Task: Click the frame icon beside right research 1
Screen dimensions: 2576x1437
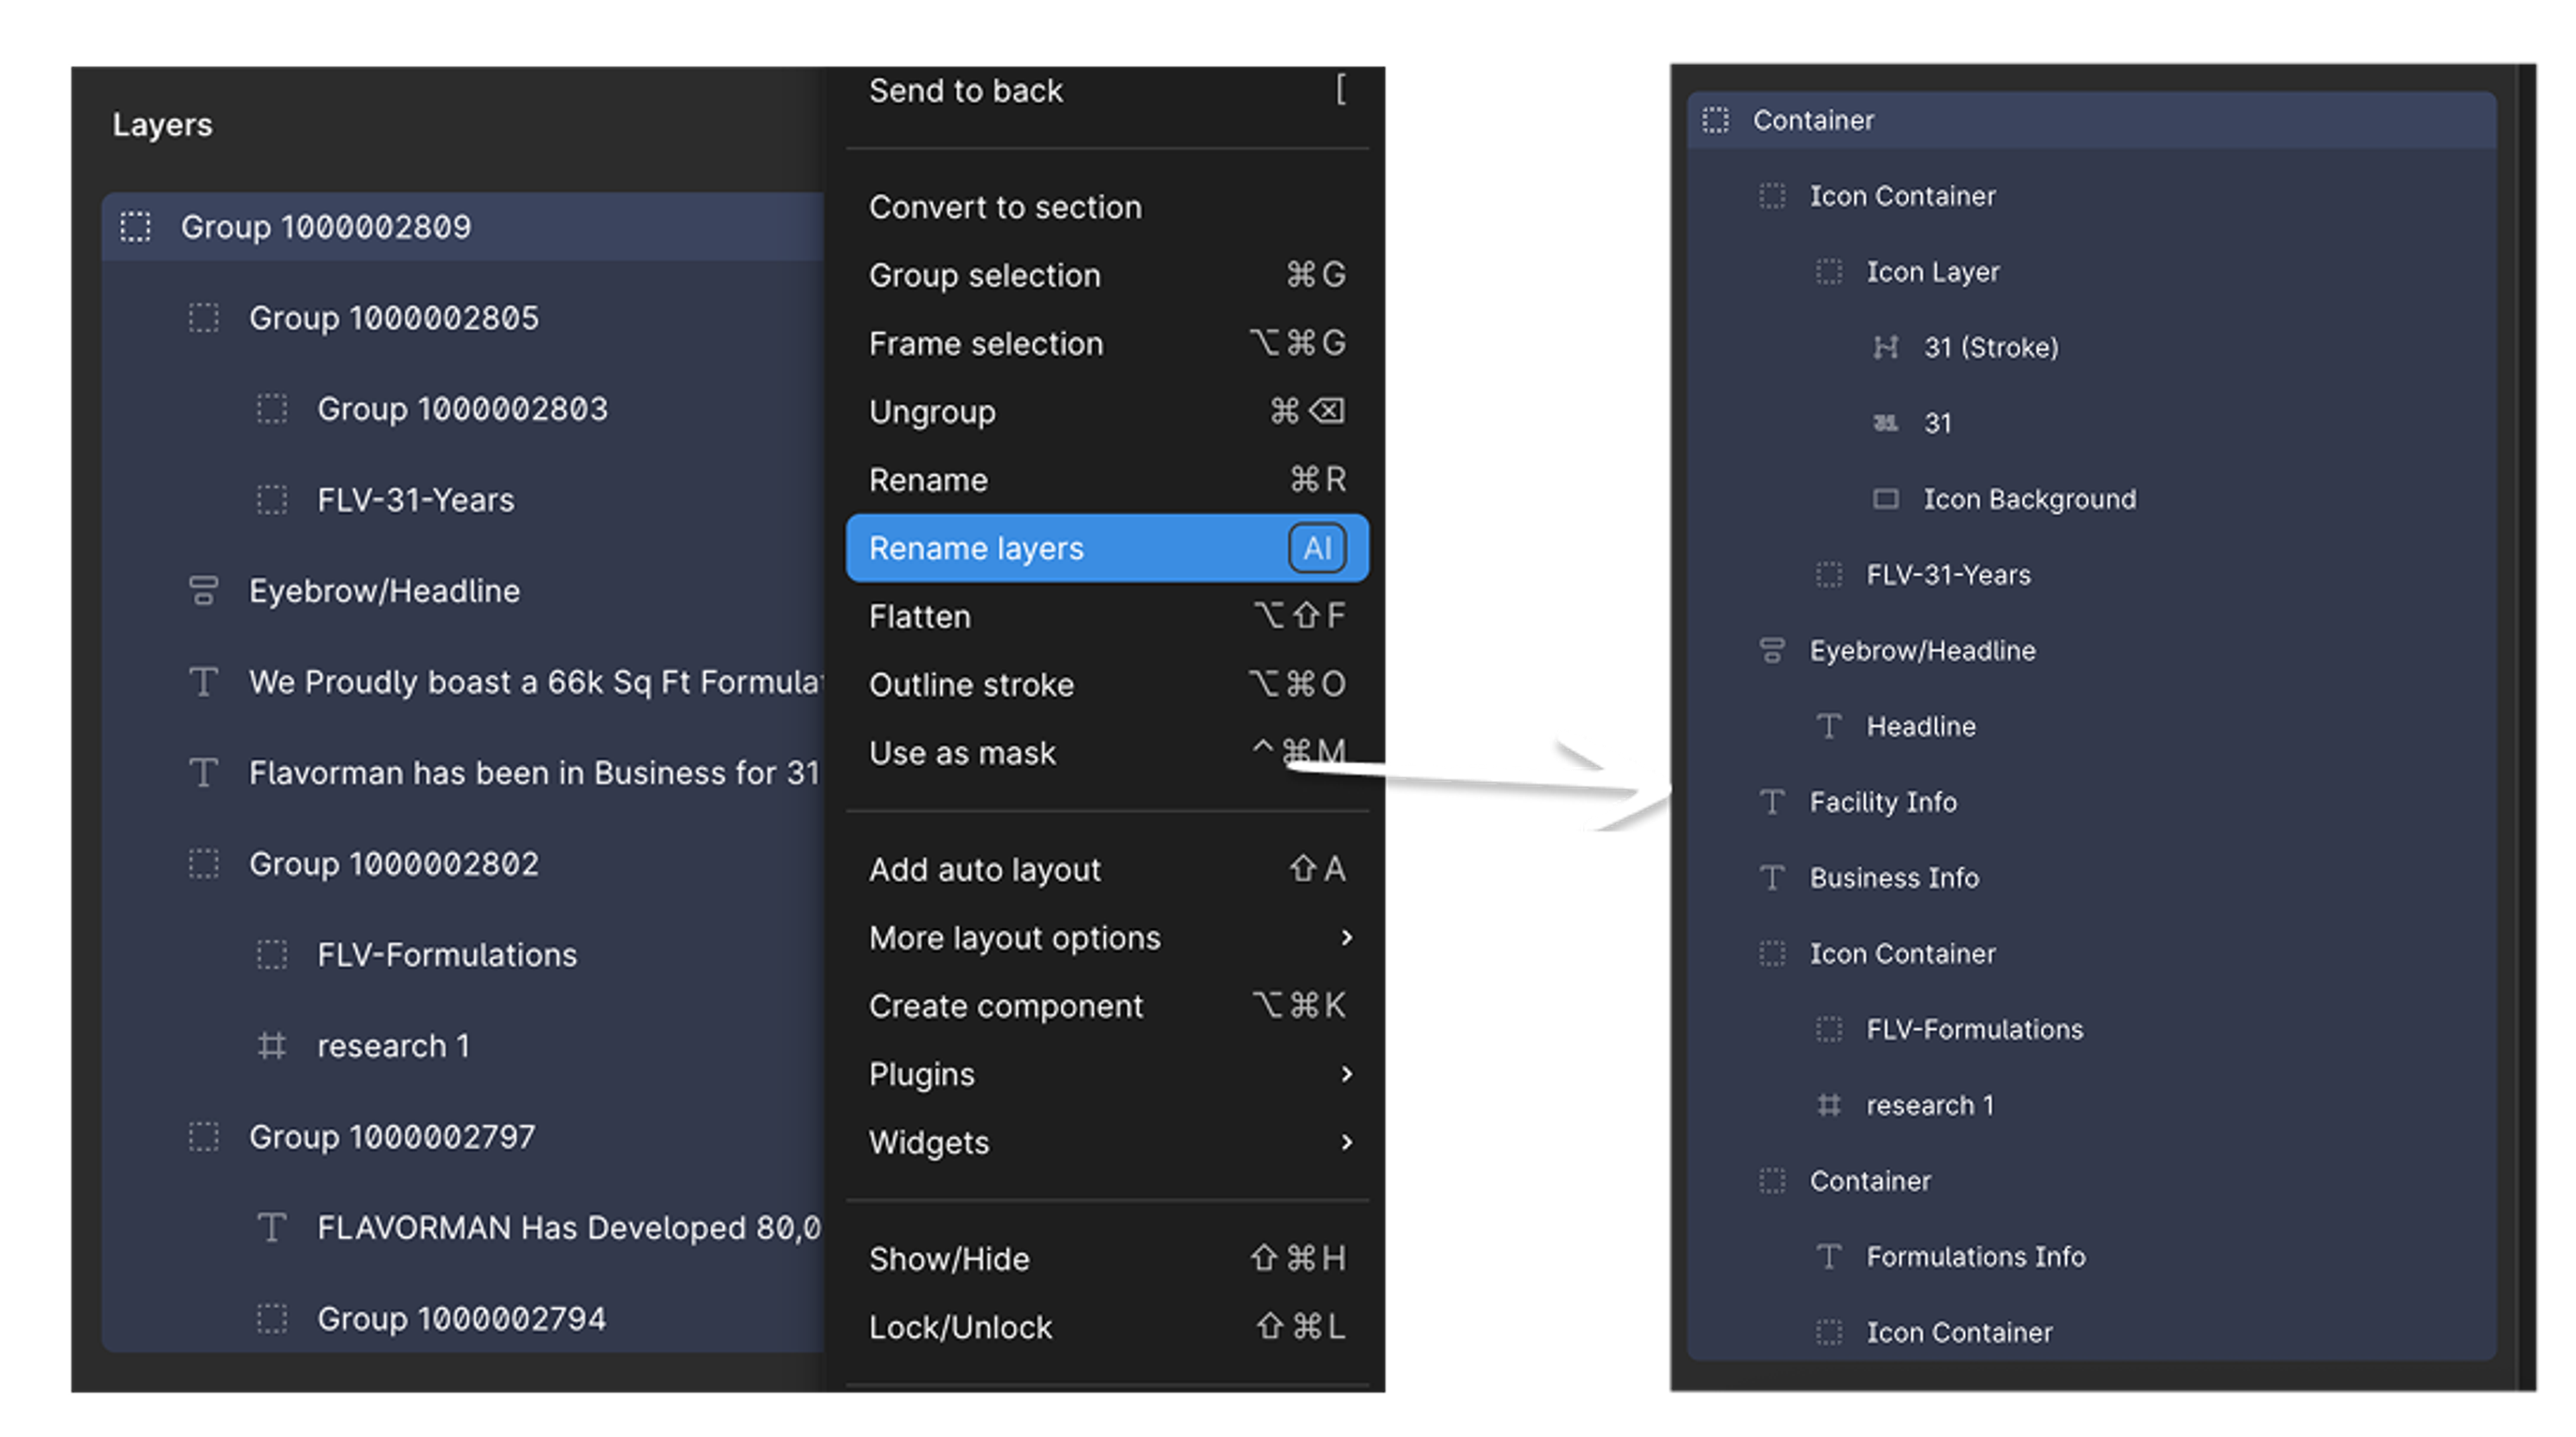Action: click(1829, 1105)
